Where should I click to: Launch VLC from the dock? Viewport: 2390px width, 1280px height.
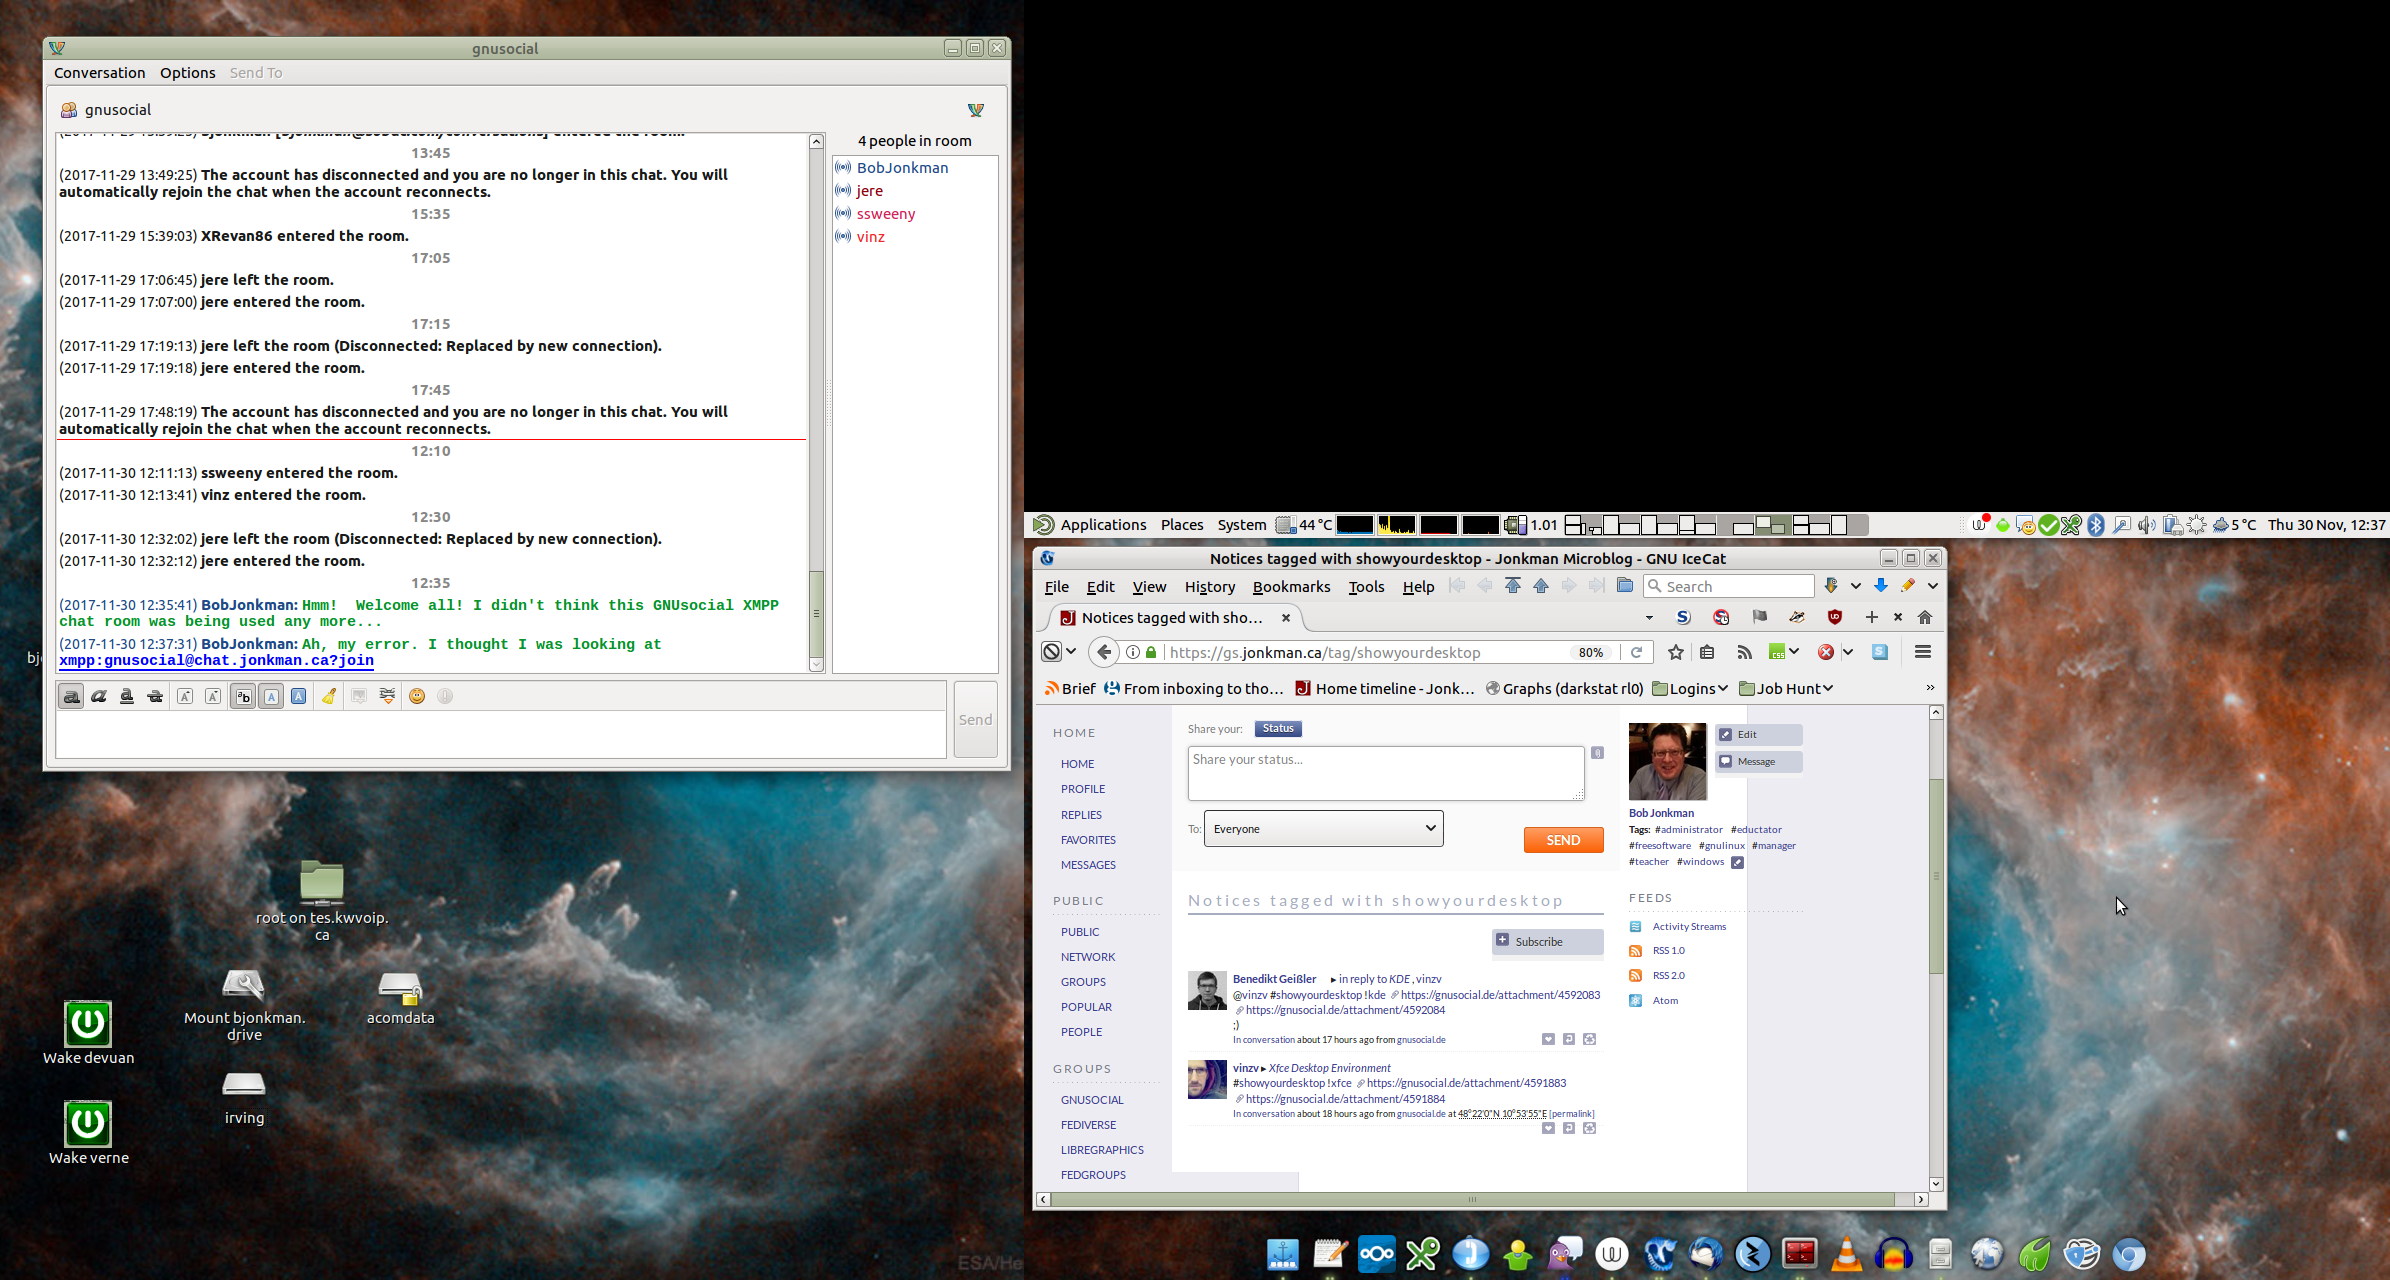(x=1846, y=1254)
